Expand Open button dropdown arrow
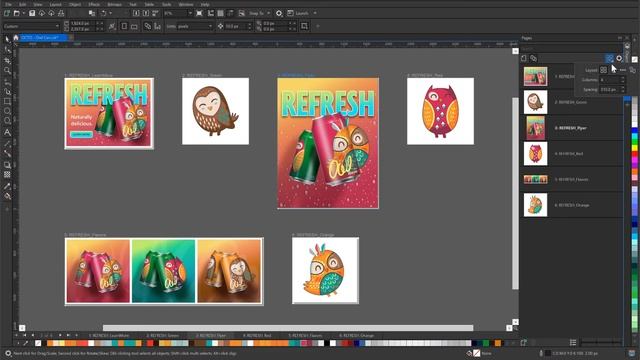The image size is (640, 360). pyautogui.click(x=23, y=13)
